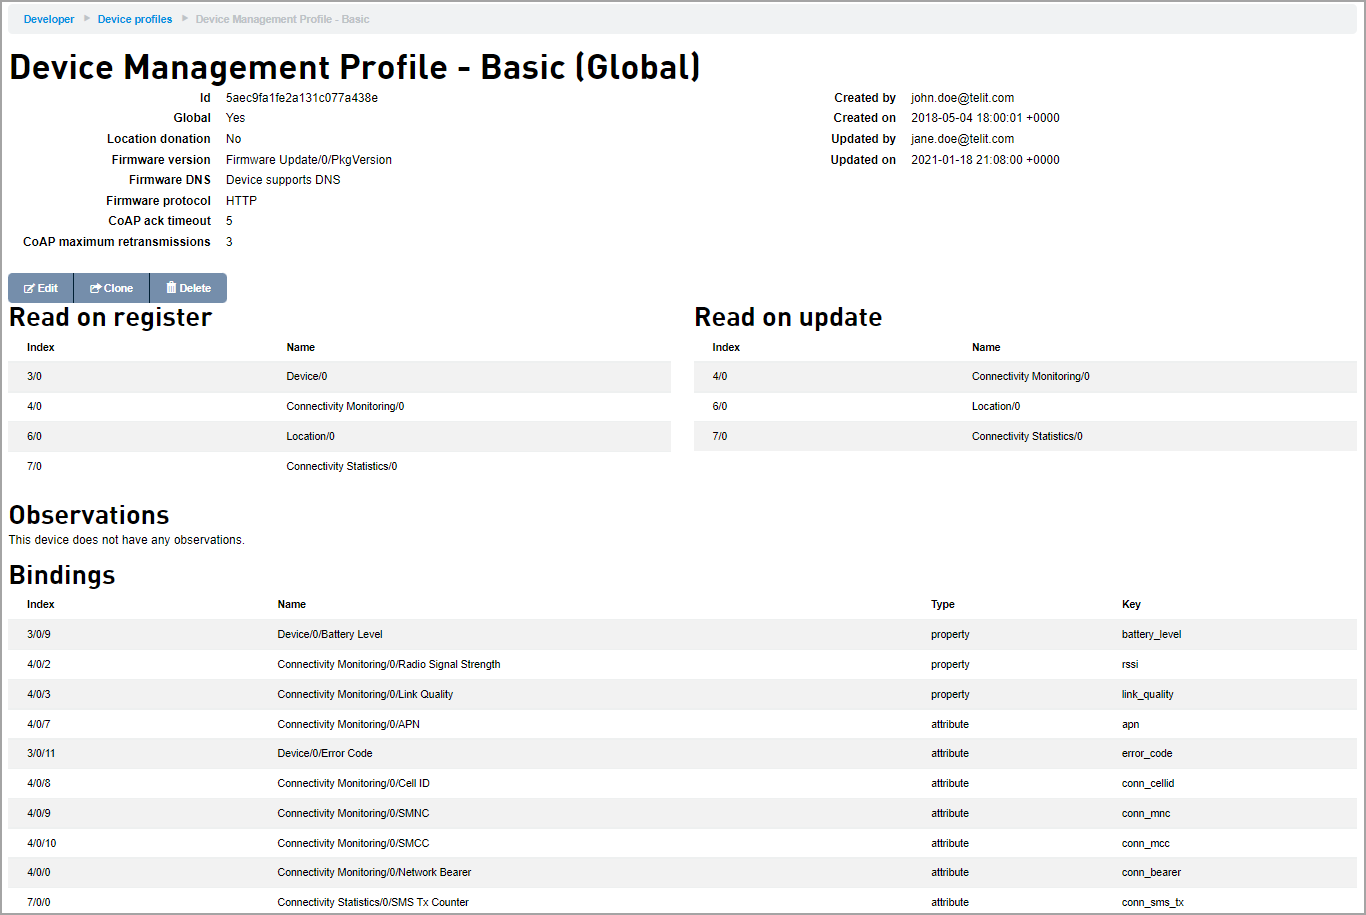The width and height of the screenshot is (1366, 915).
Task: Click the Device/0/Battery Level binding row
Action: (330, 634)
